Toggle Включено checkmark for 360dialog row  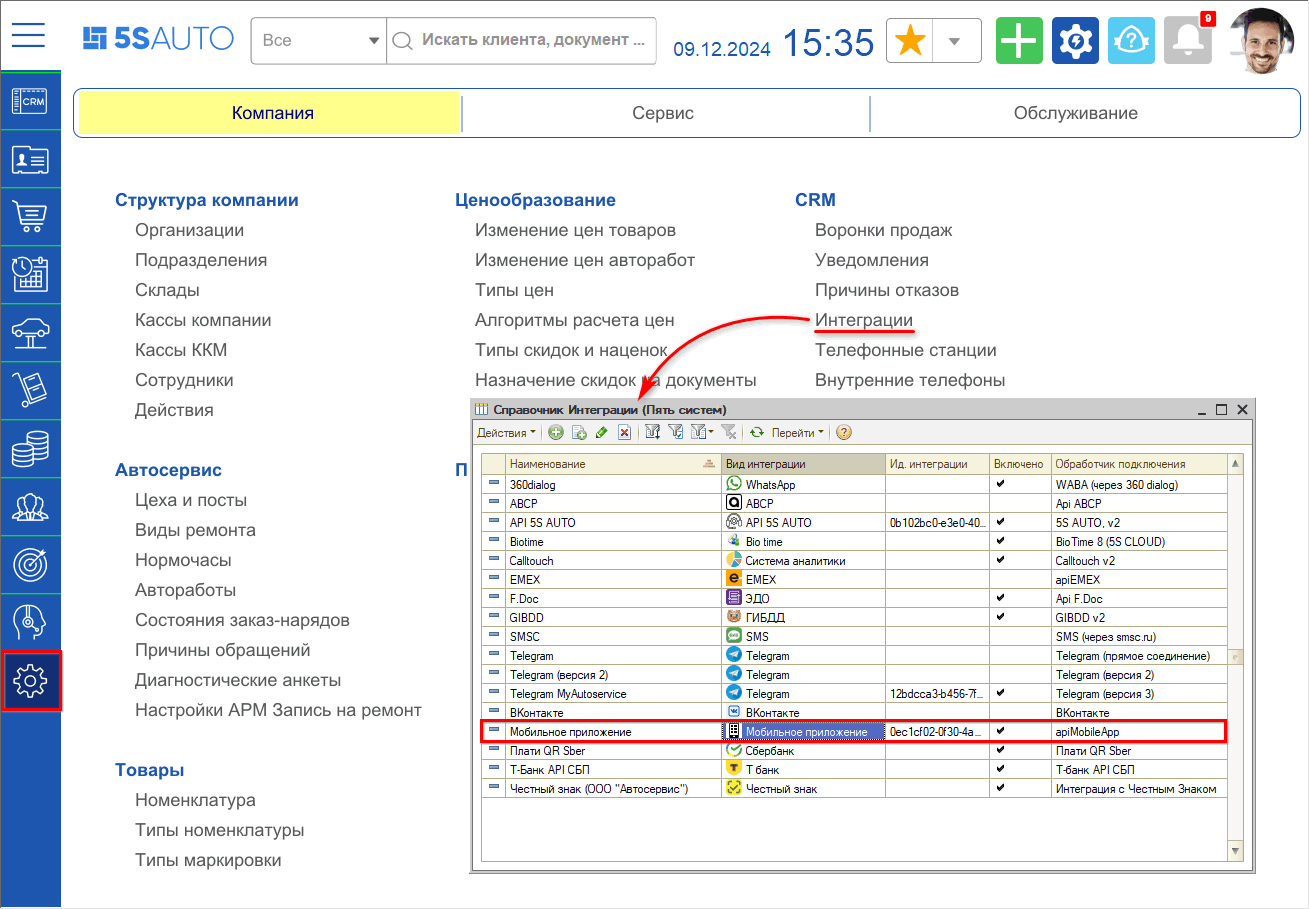coord(1001,484)
